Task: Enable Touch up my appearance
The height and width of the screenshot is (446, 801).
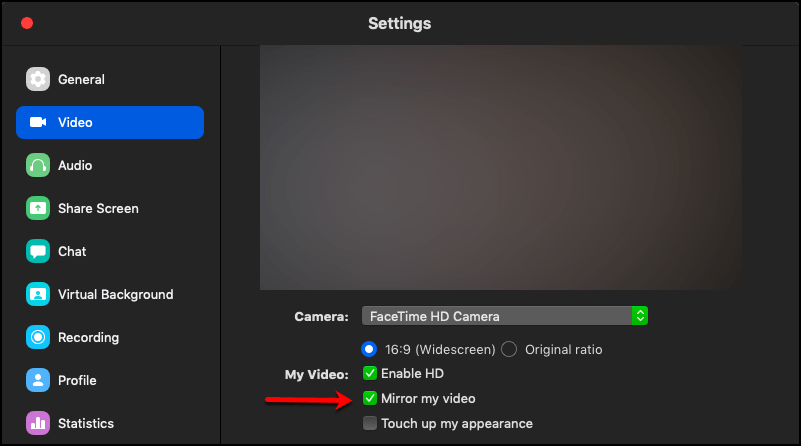Action: (x=370, y=423)
